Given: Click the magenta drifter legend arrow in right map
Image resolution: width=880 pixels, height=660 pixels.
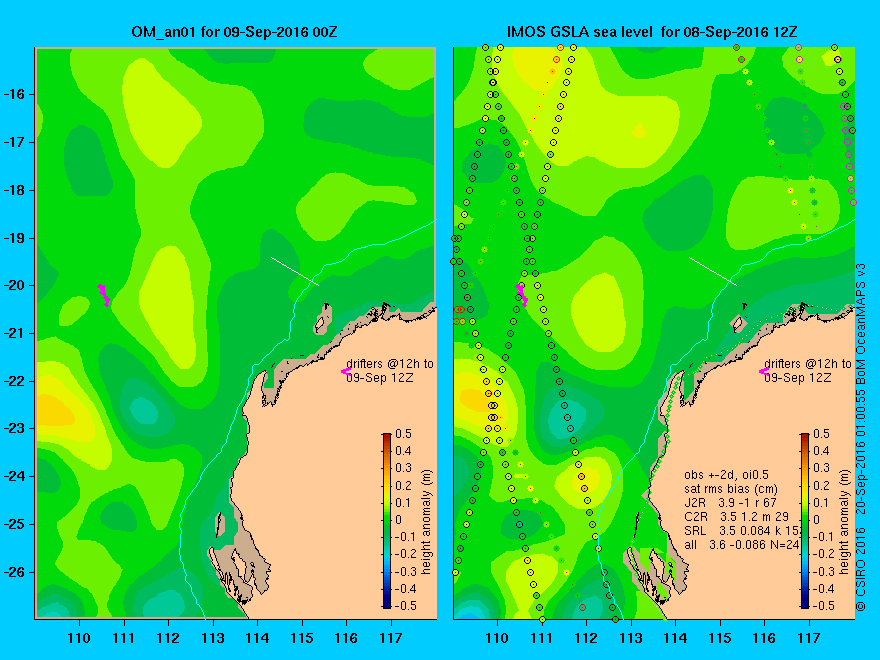Looking at the screenshot, I should pos(764,371).
